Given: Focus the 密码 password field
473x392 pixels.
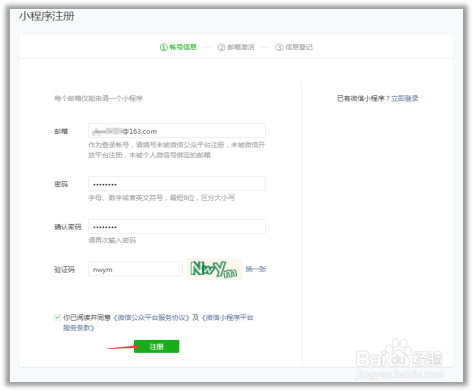Looking at the screenshot, I should (x=177, y=184).
